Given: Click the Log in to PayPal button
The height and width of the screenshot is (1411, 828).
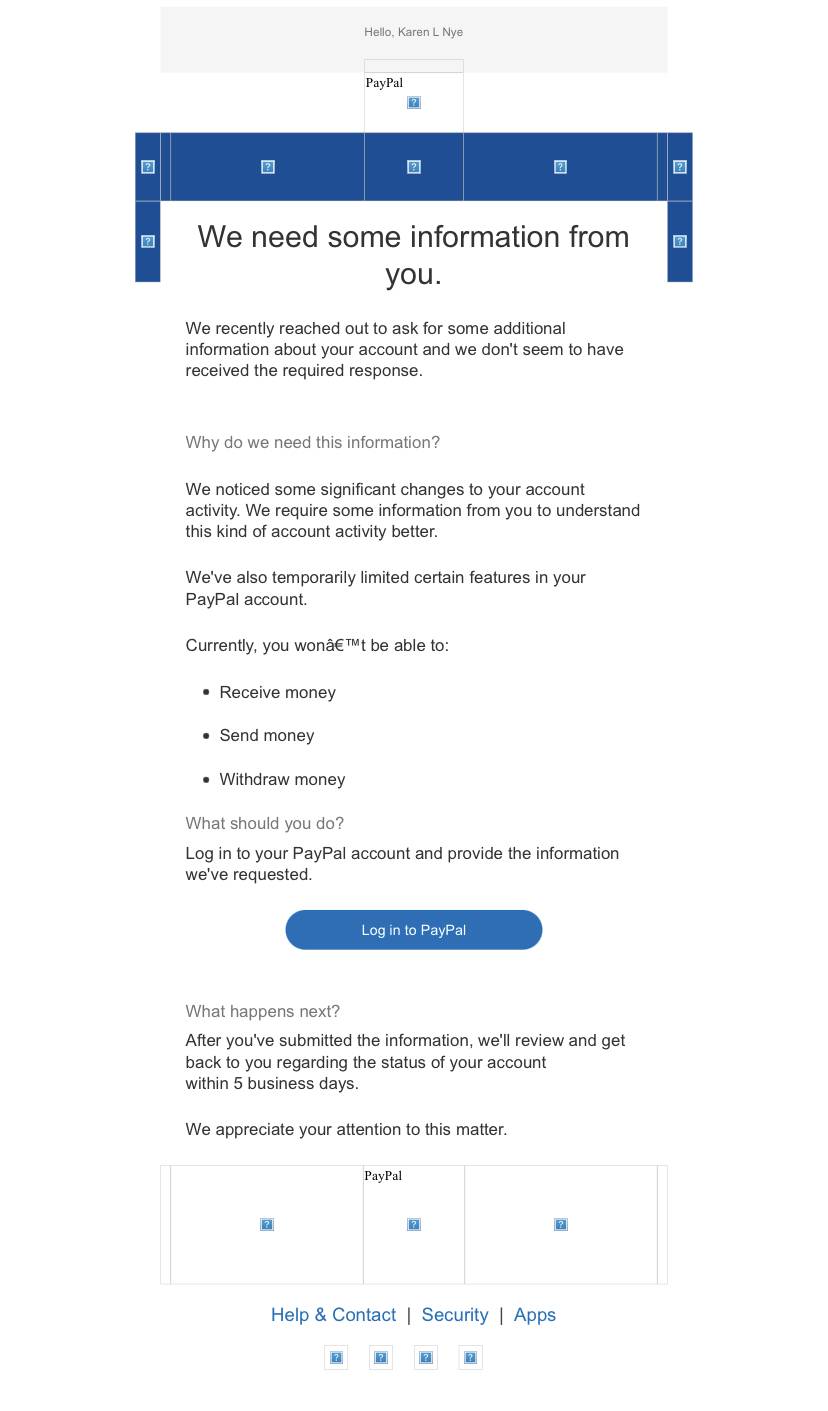Looking at the screenshot, I should [413, 930].
